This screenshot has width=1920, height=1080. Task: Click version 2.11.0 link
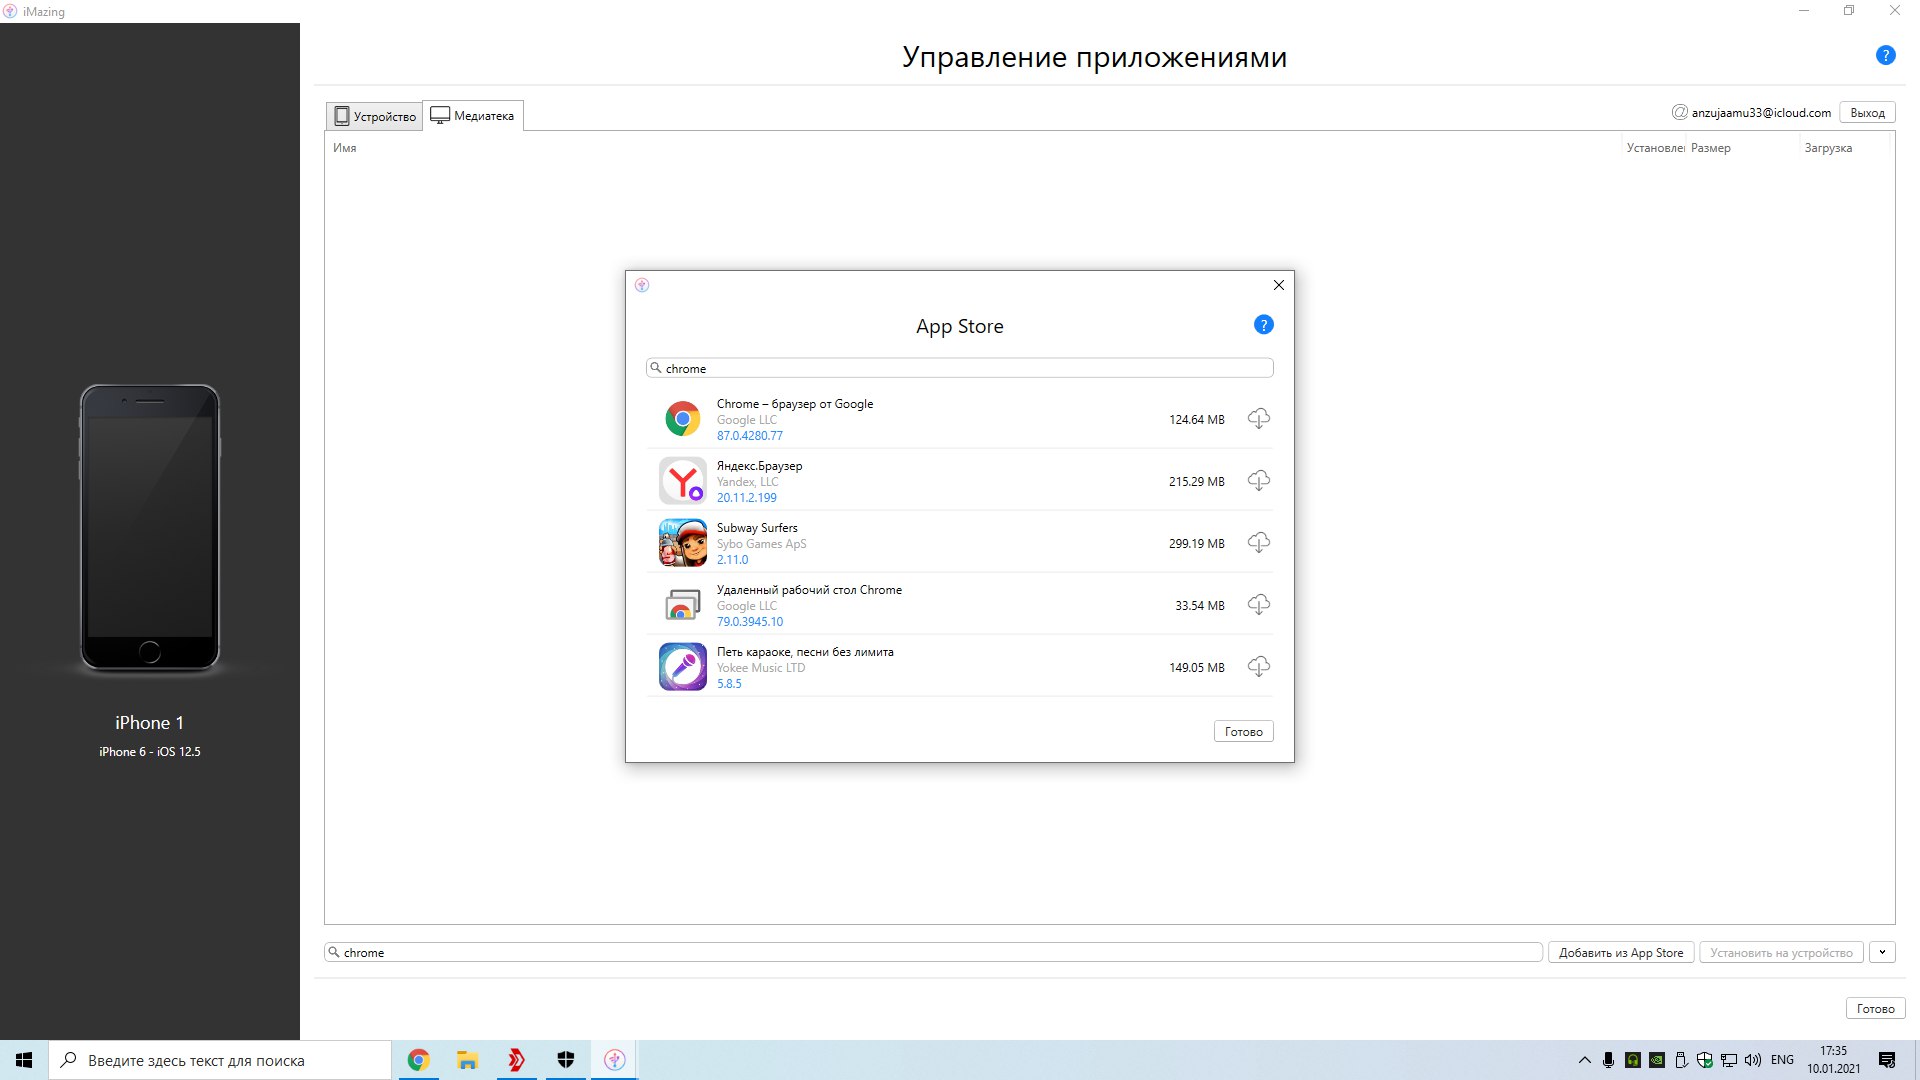point(732,560)
